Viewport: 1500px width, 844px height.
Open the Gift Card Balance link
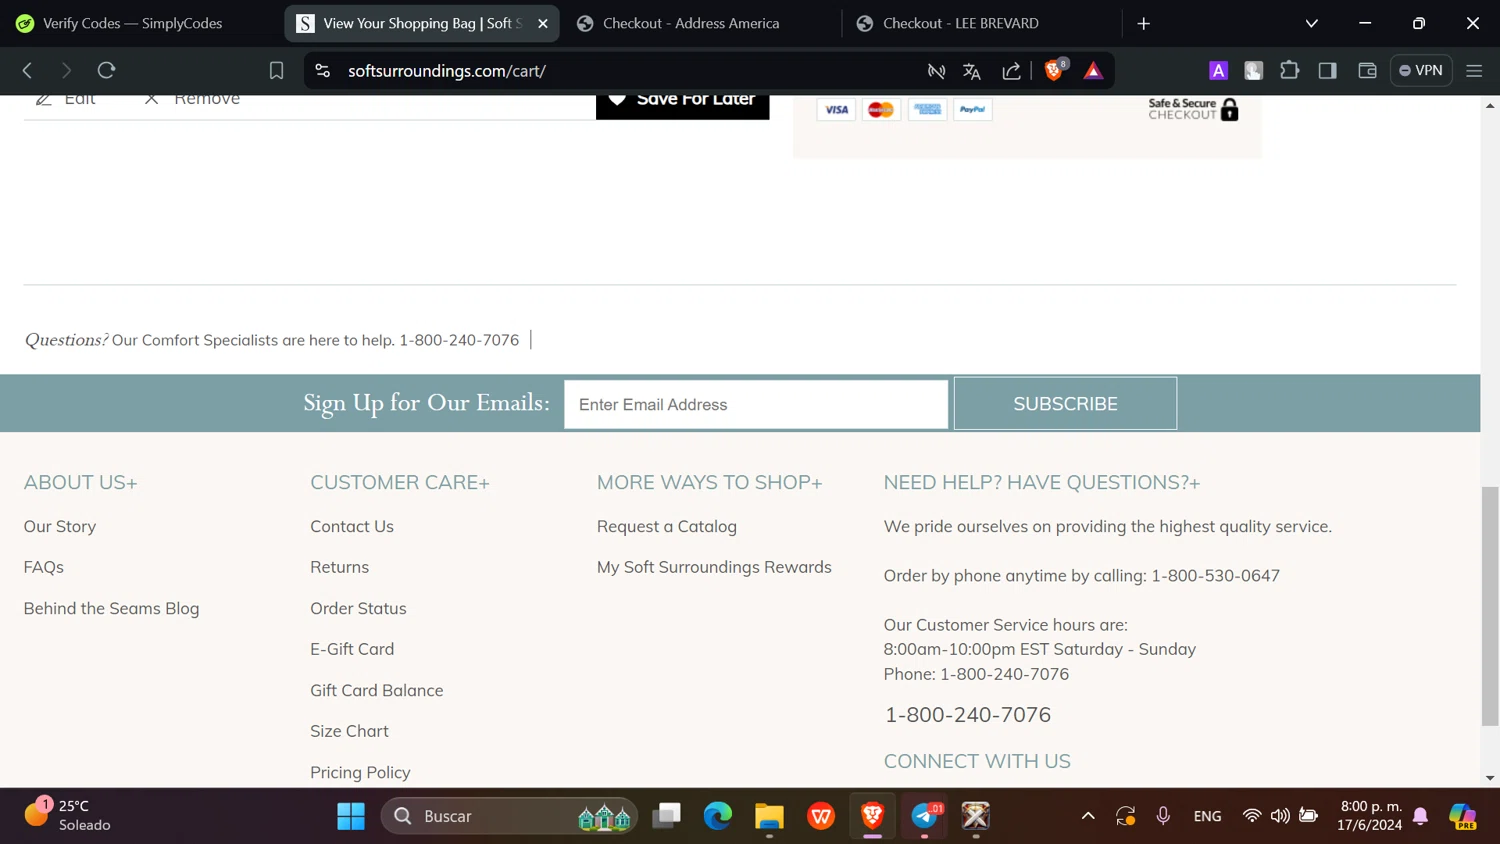tap(377, 690)
